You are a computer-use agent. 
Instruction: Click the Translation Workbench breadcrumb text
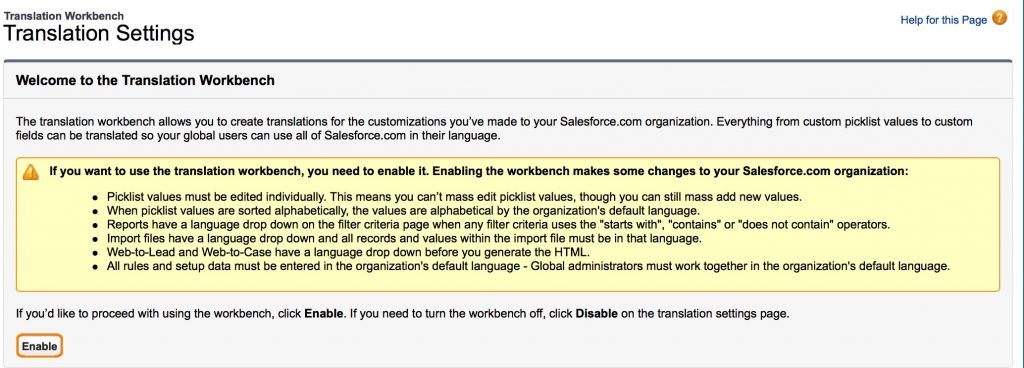[63, 16]
